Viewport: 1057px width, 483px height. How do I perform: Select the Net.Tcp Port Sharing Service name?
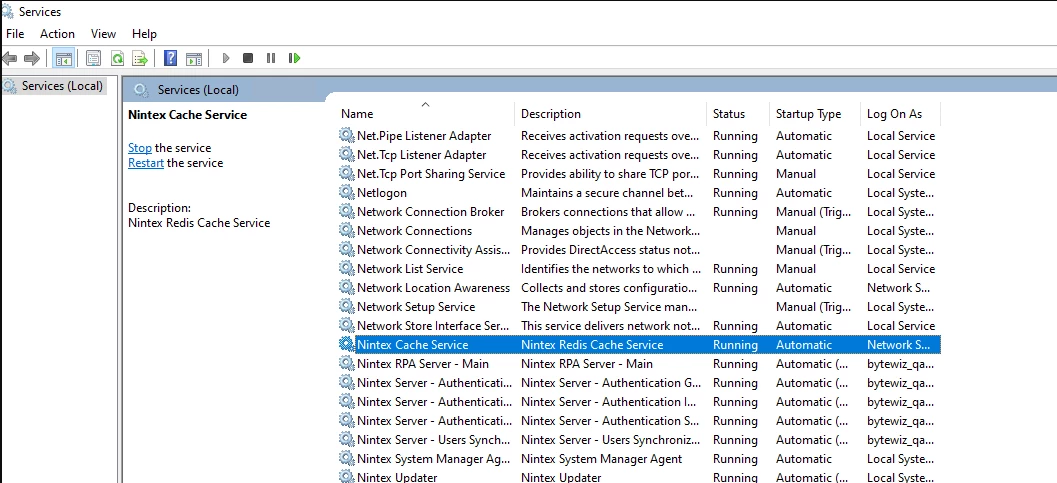point(431,173)
